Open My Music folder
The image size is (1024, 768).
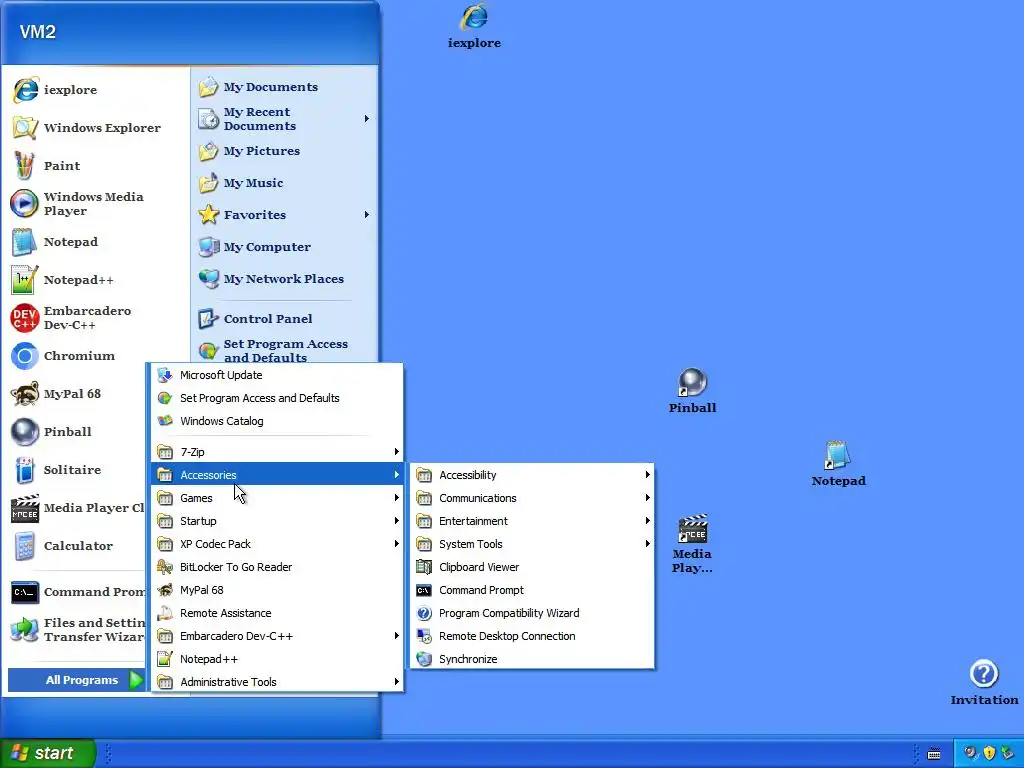tap(284, 183)
